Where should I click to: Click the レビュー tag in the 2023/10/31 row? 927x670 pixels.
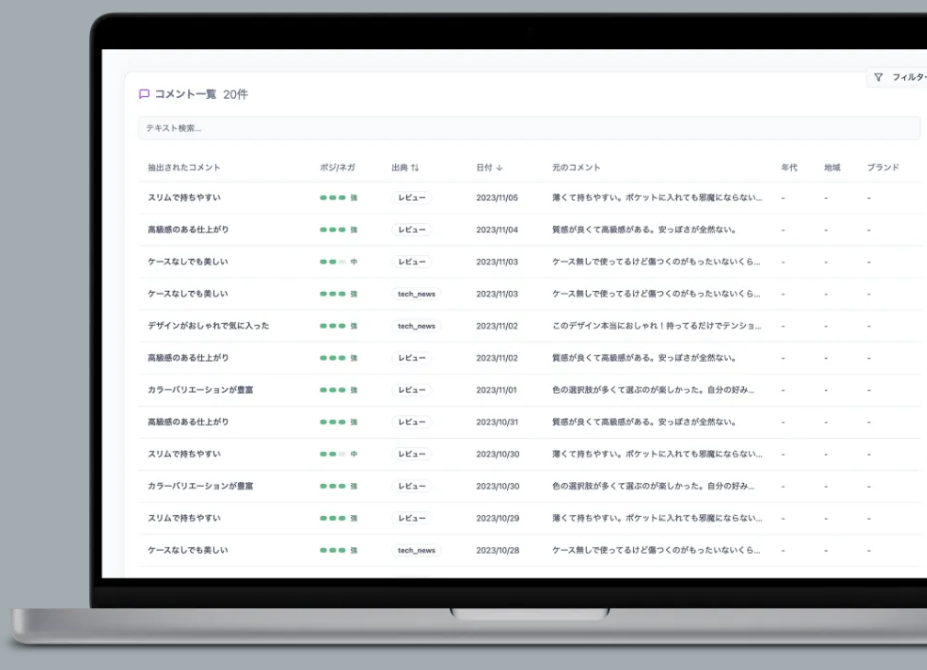411,422
